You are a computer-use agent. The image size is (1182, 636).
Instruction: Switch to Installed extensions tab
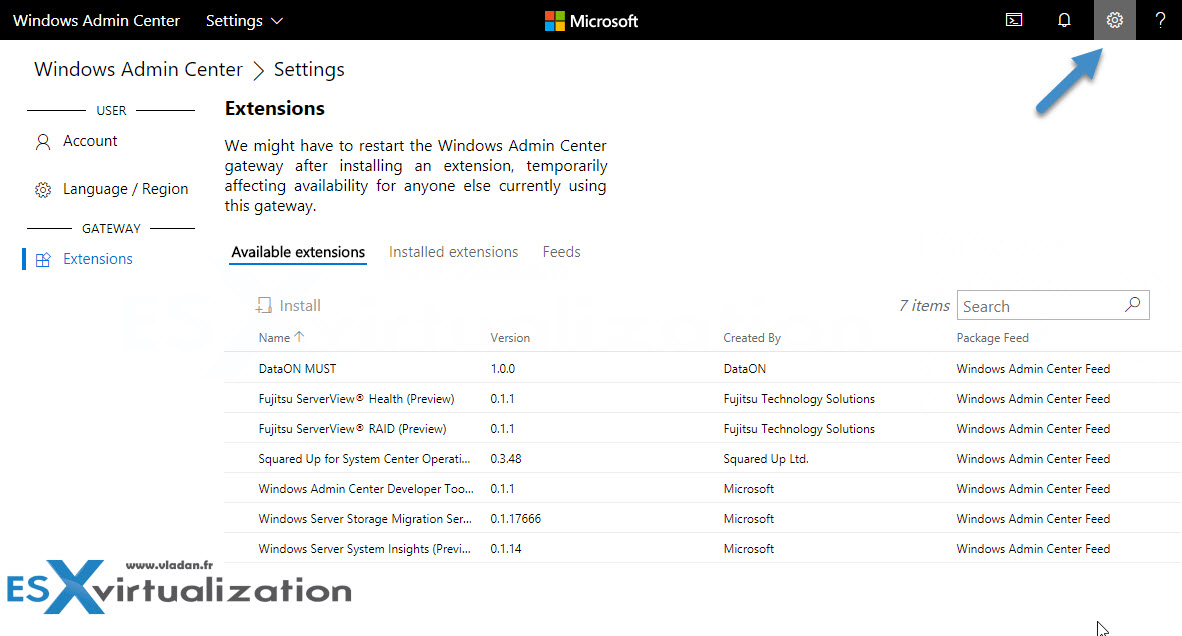(453, 252)
